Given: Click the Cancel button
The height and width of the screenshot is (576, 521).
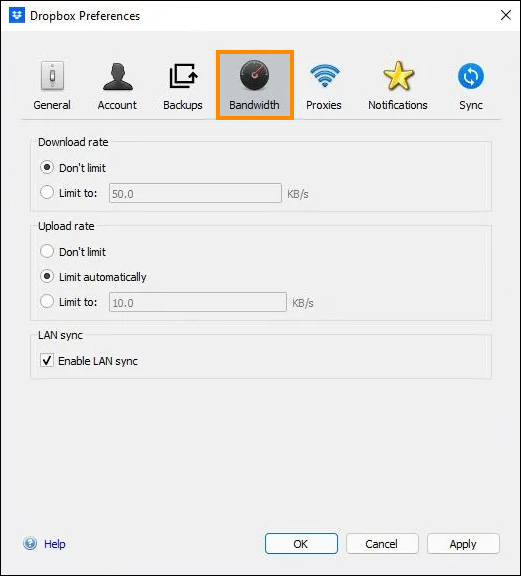Looking at the screenshot, I should [382, 544].
